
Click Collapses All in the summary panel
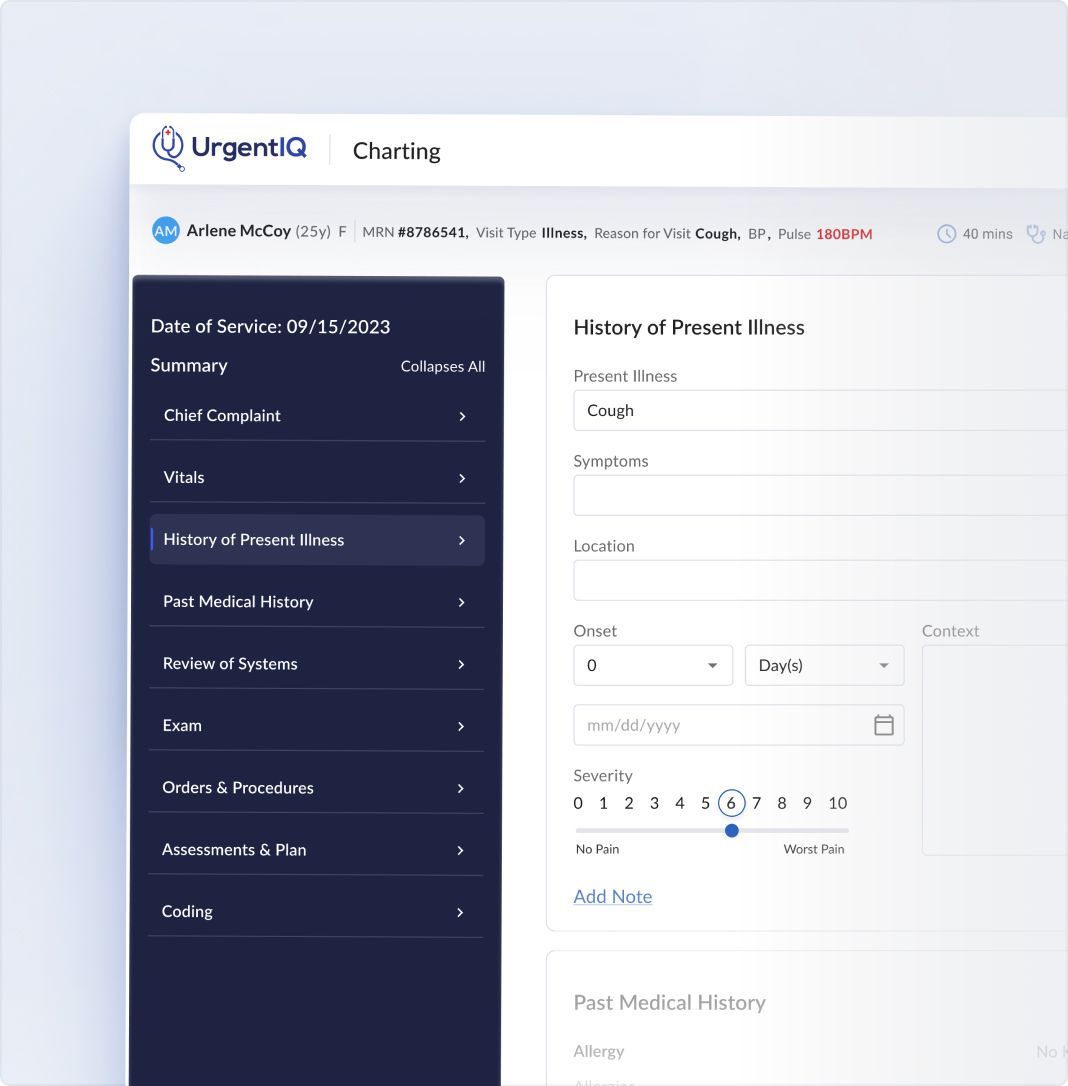click(x=442, y=366)
